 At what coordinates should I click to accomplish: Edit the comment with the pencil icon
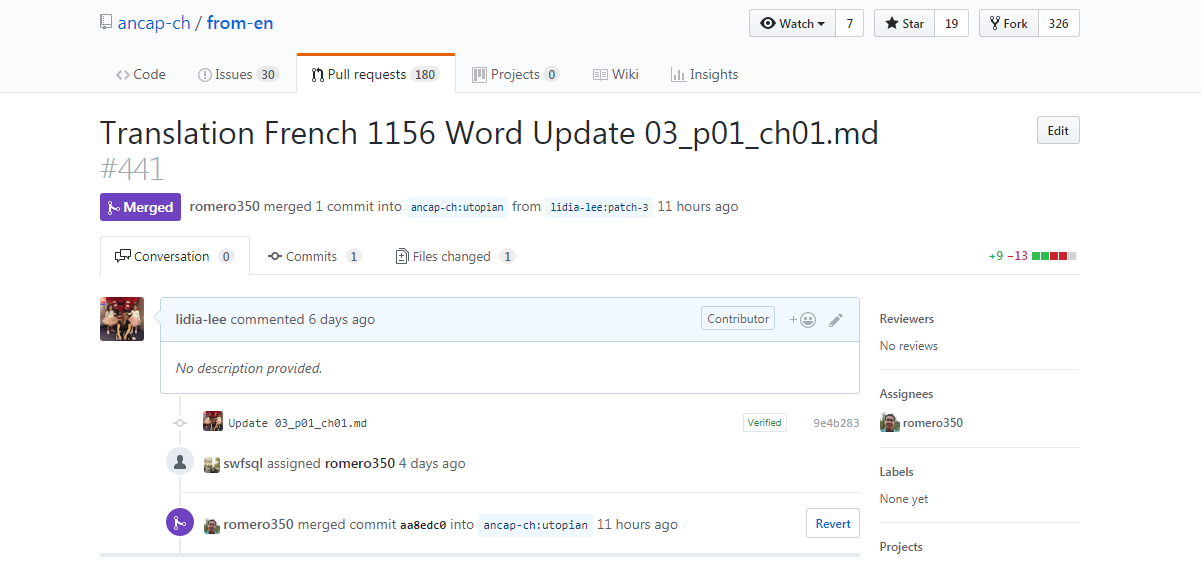click(836, 320)
